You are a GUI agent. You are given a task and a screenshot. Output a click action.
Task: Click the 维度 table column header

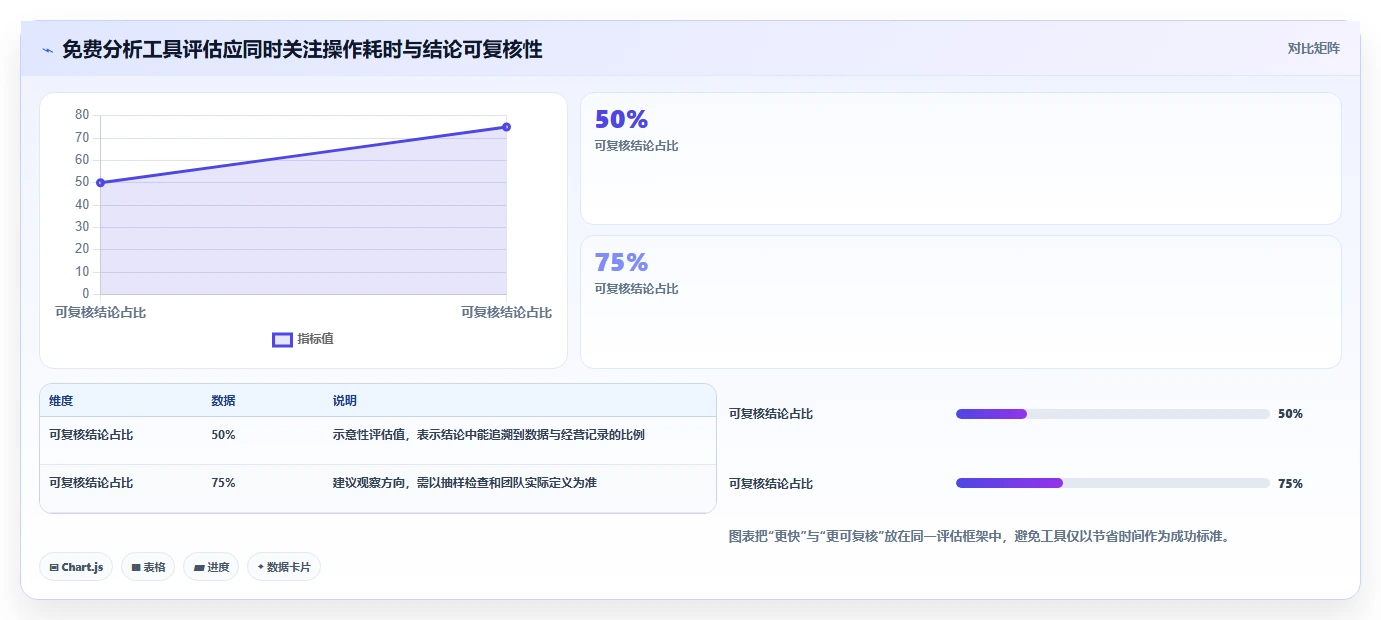(61, 401)
